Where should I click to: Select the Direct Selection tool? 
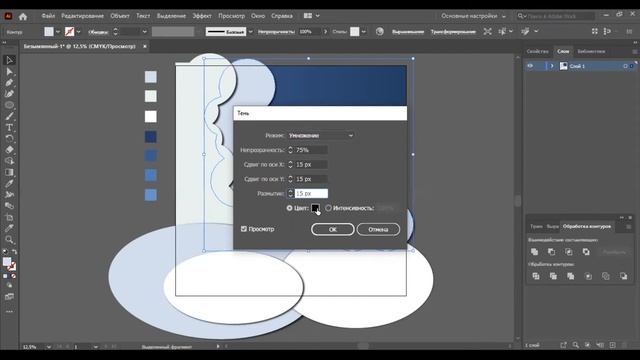click(x=9, y=72)
